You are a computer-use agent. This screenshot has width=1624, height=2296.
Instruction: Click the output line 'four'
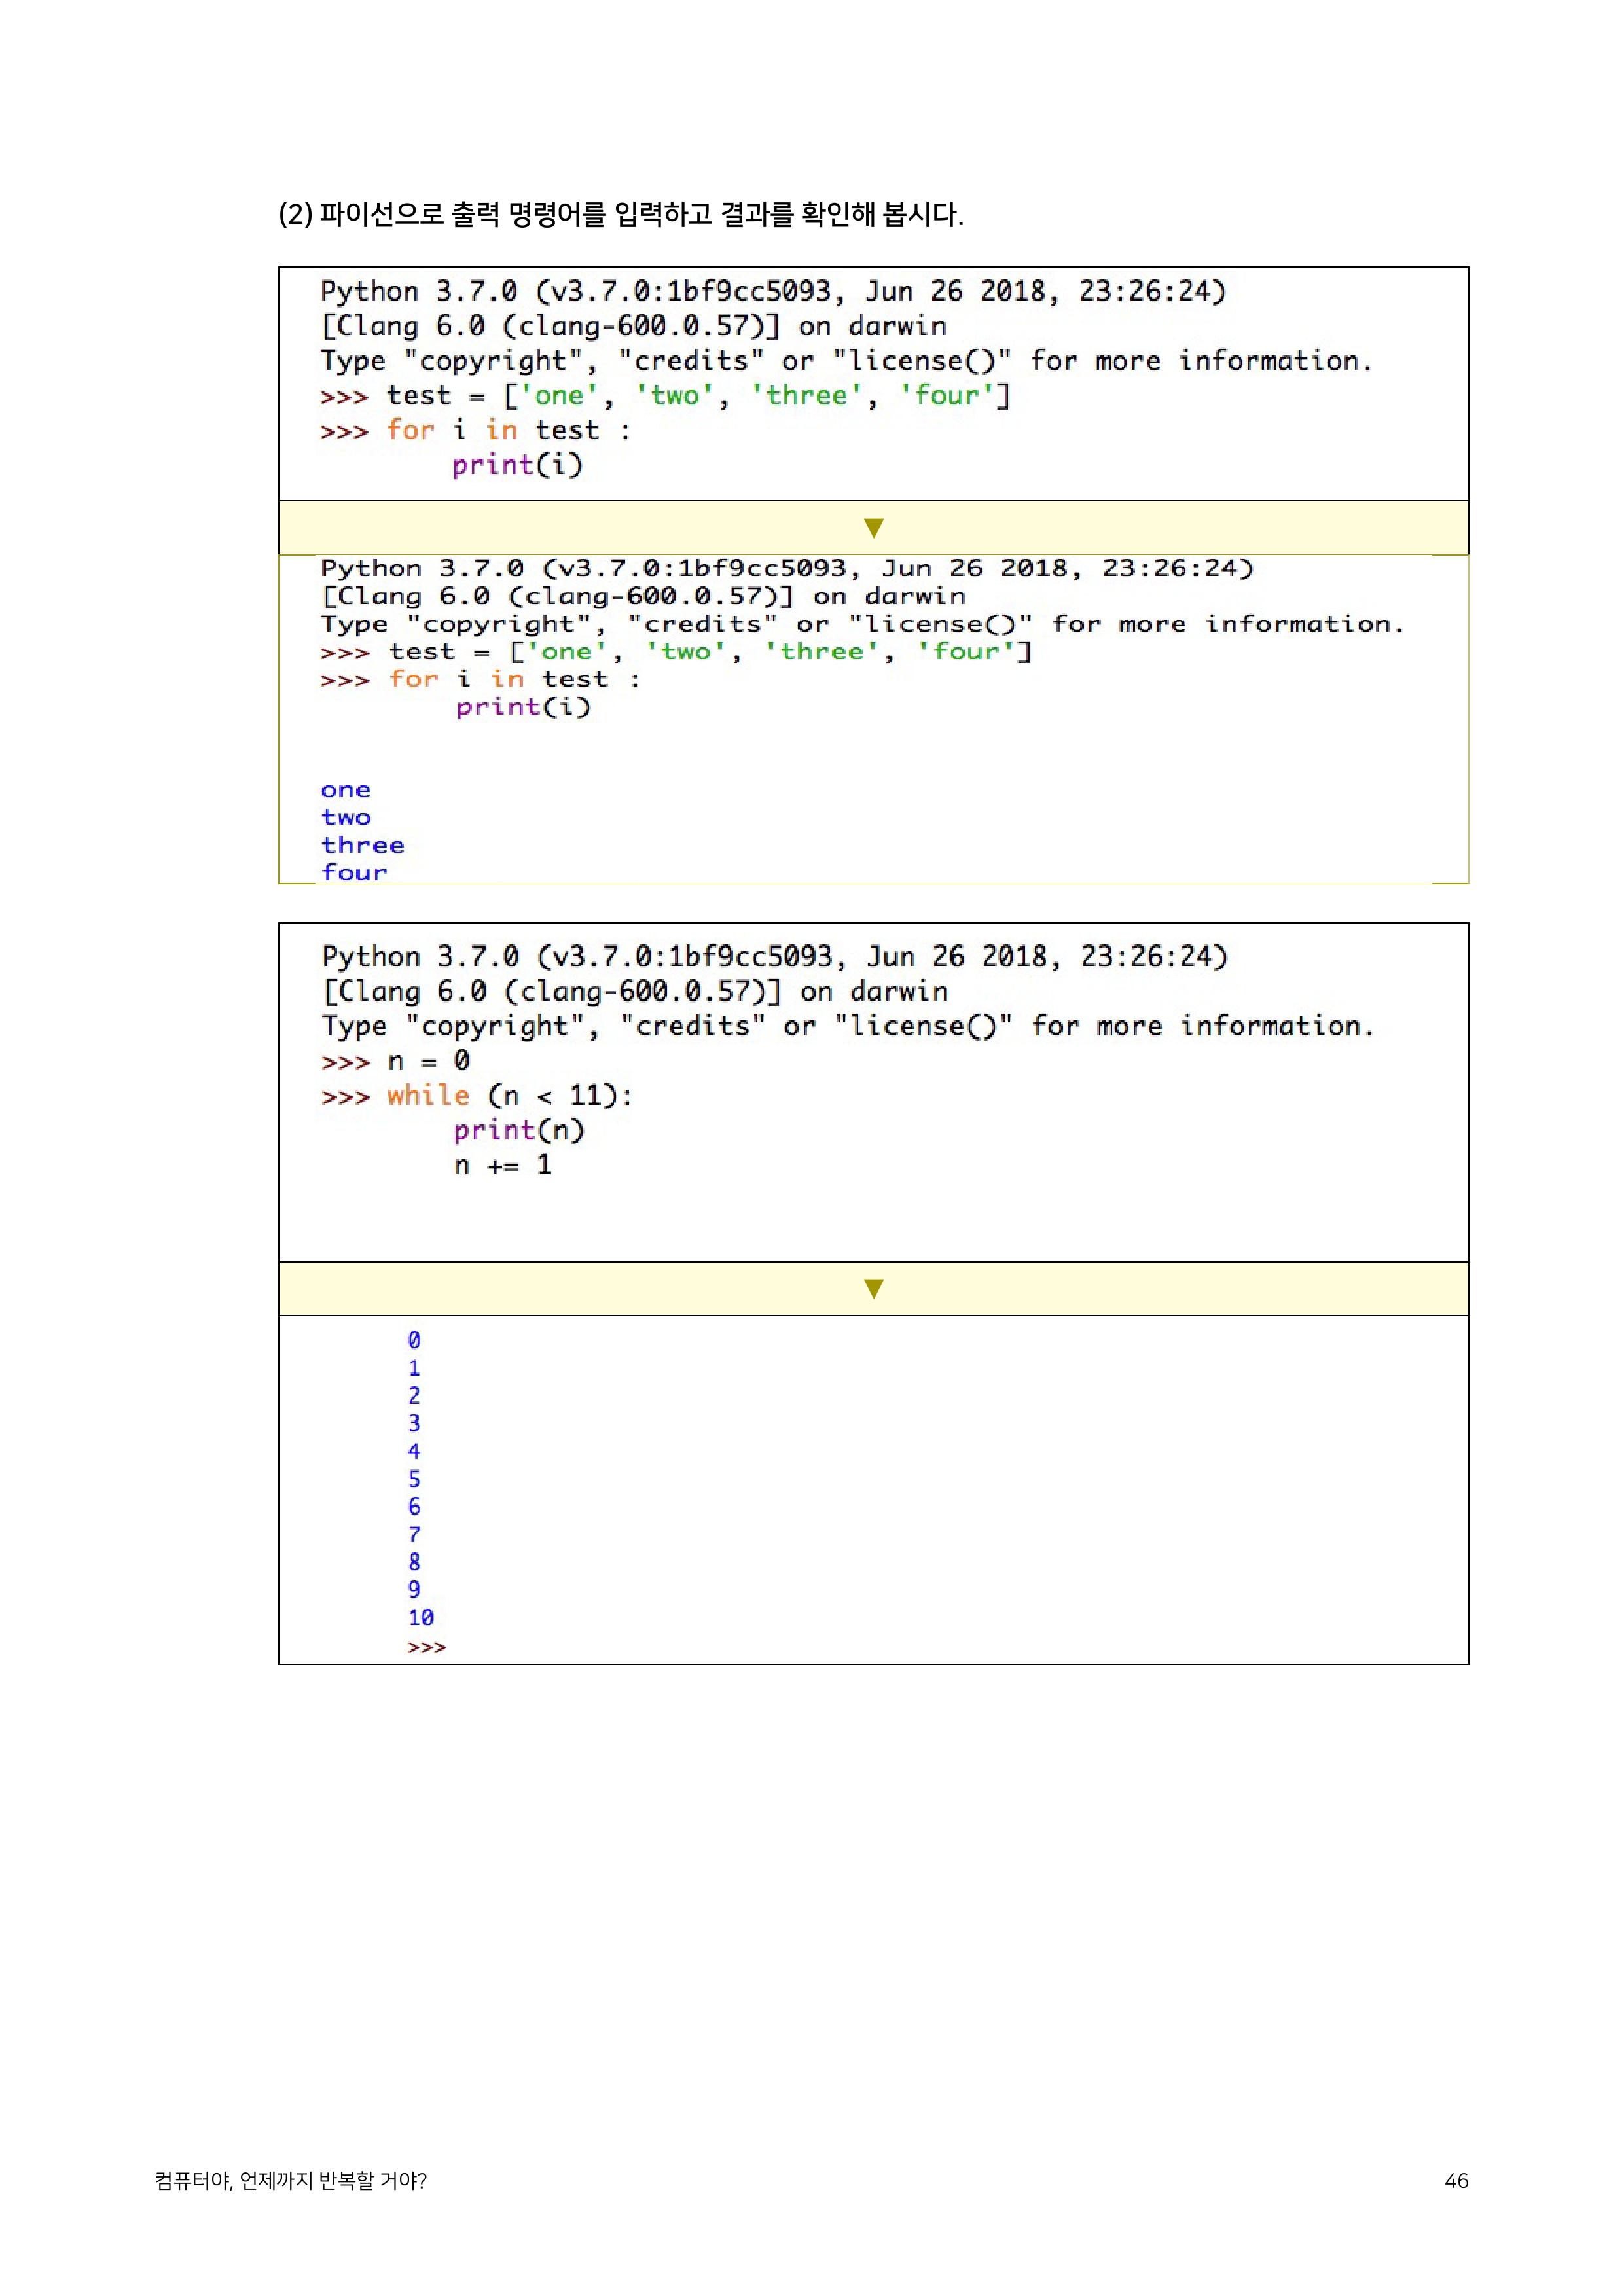tap(353, 872)
